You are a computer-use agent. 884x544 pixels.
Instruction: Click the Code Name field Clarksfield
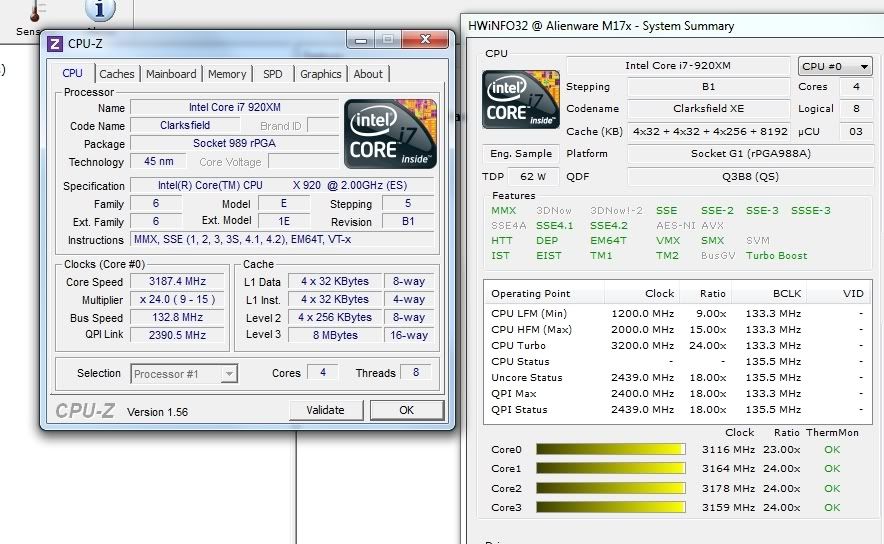[185, 125]
